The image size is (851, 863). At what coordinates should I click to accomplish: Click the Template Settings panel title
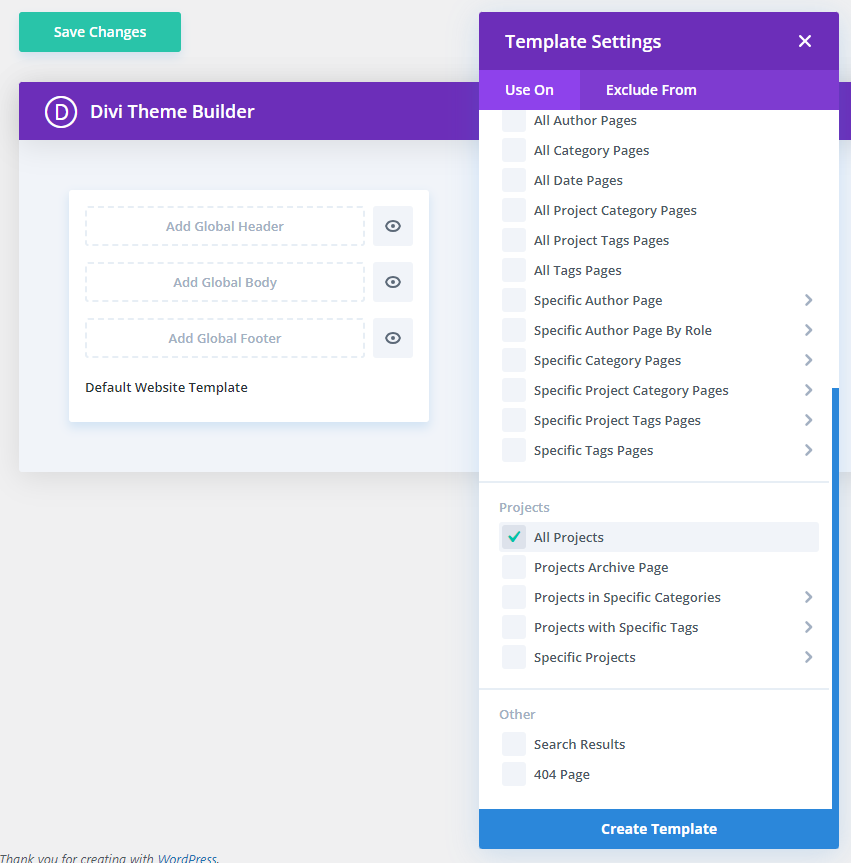[583, 42]
